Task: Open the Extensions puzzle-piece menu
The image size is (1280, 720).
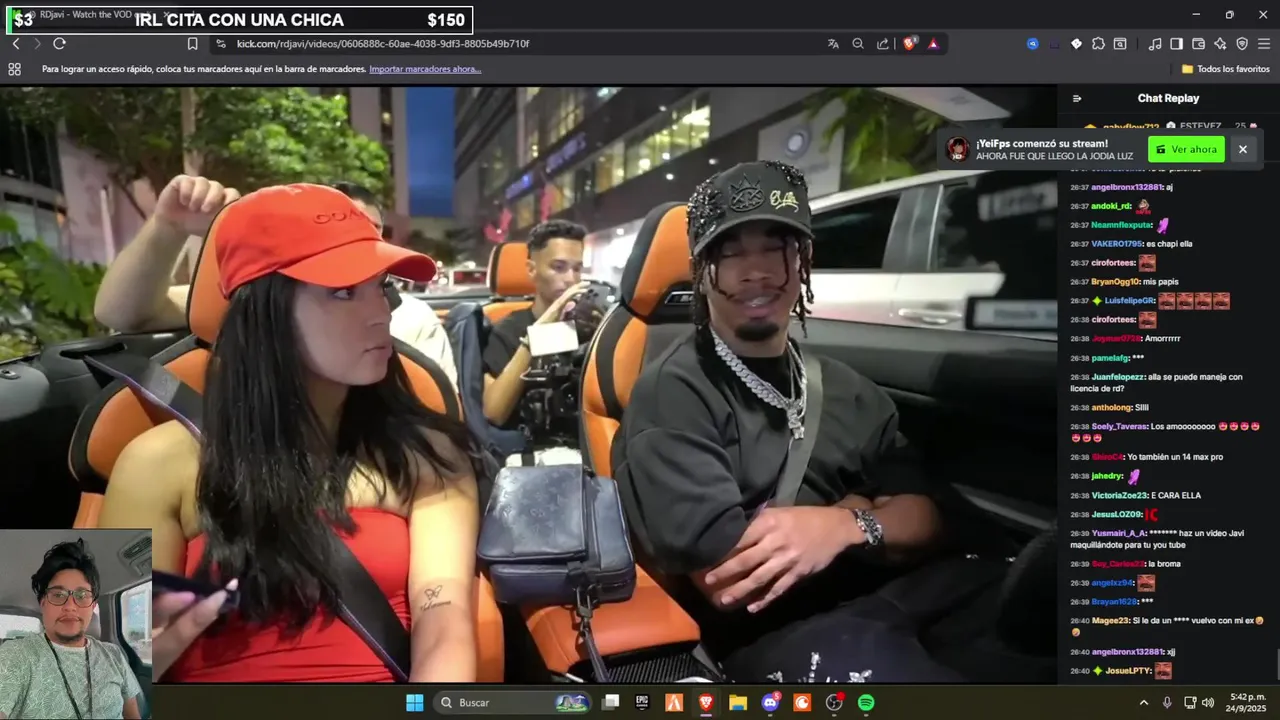Action: (x=1098, y=44)
